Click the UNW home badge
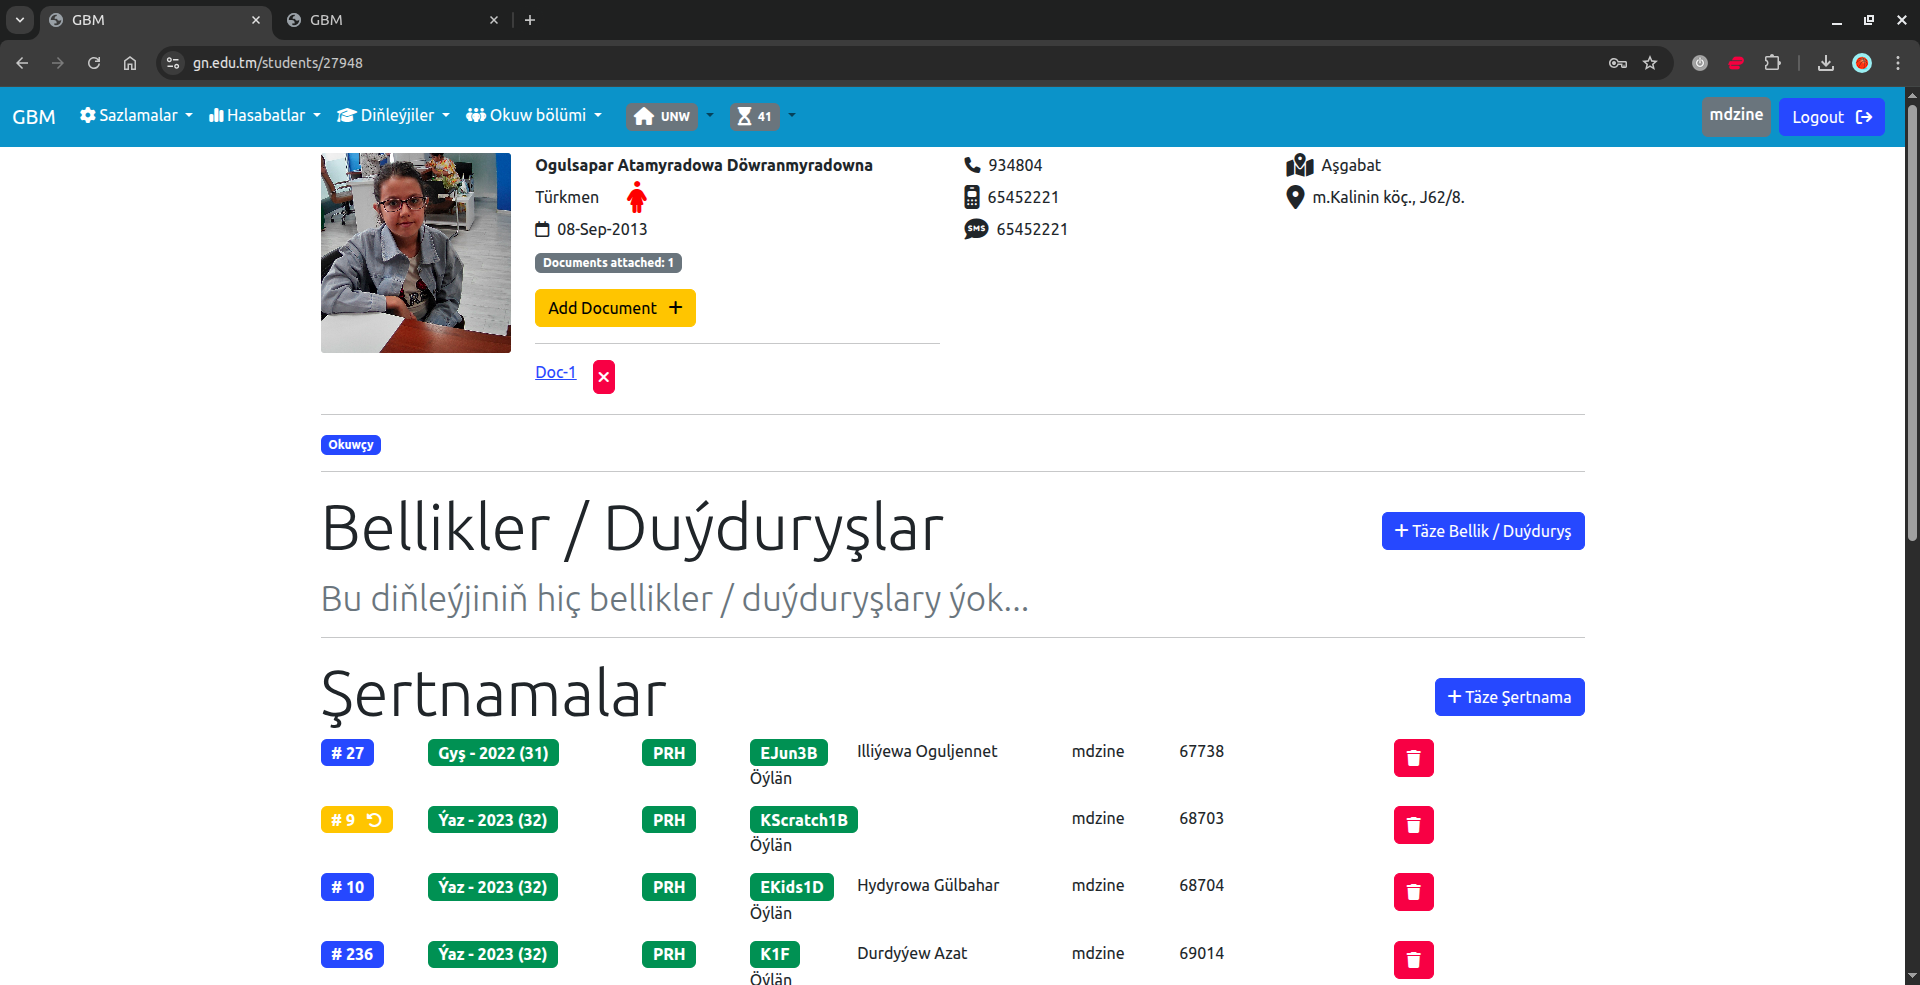The width and height of the screenshot is (1920, 985). point(662,116)
